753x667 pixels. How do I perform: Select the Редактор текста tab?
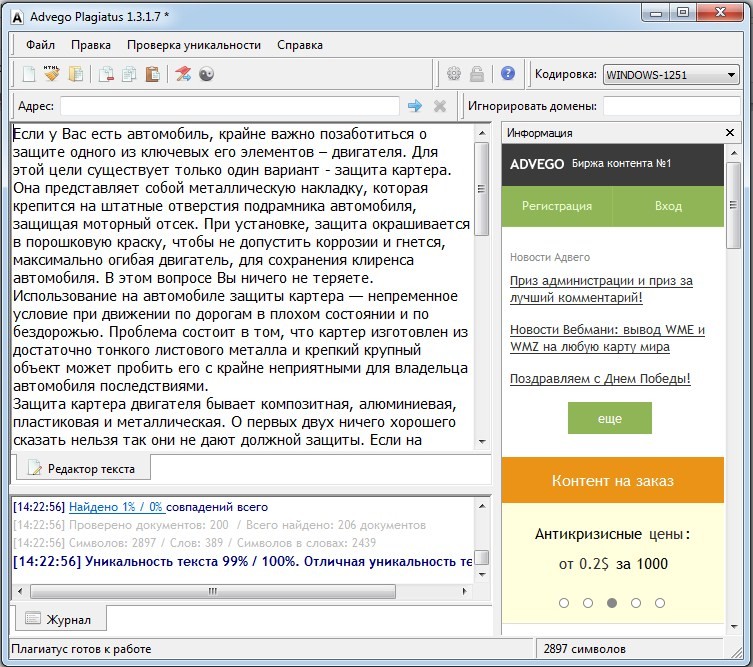point(83,468)
